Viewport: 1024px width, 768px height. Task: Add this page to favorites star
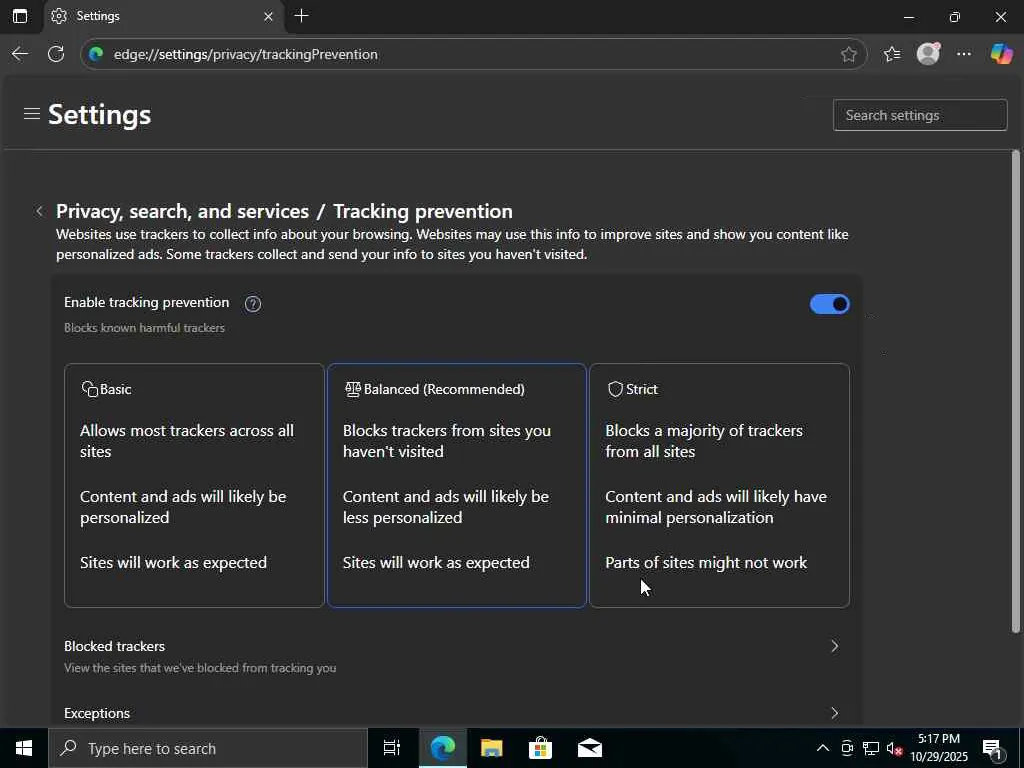click(848, 54)
